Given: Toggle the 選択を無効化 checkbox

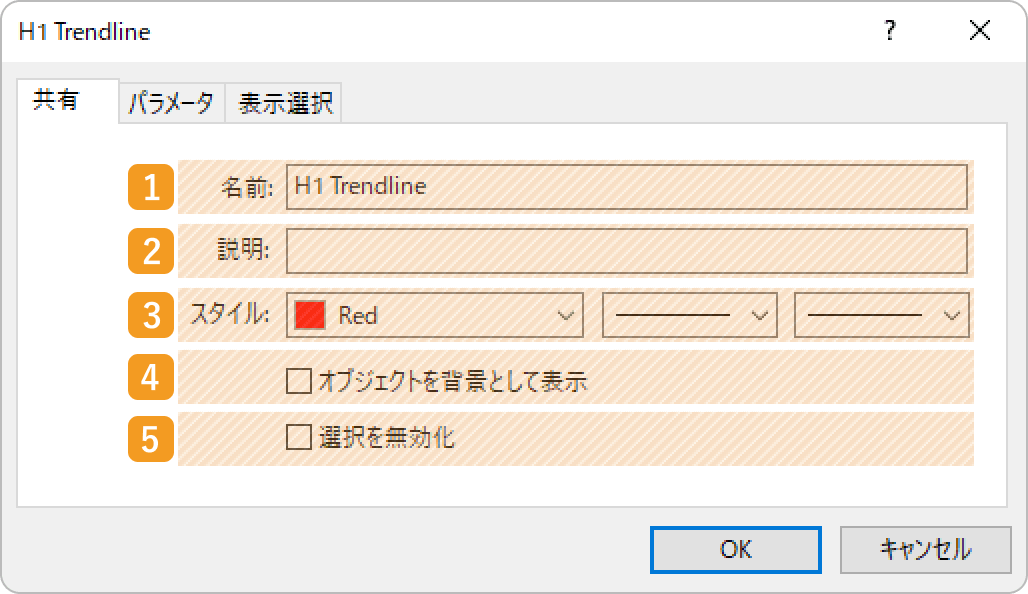Looking at the screenshot, I should click(299, 437).
